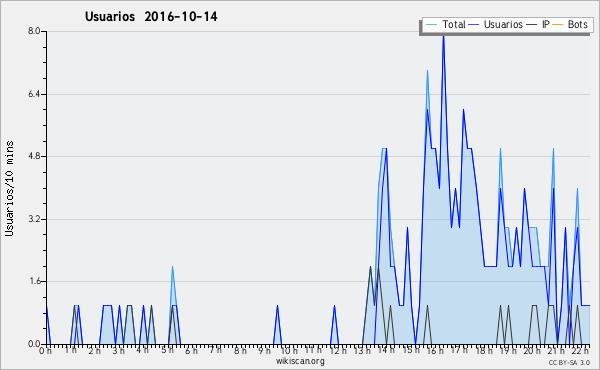Click the '13 h' x-axis label

point(362,350)
